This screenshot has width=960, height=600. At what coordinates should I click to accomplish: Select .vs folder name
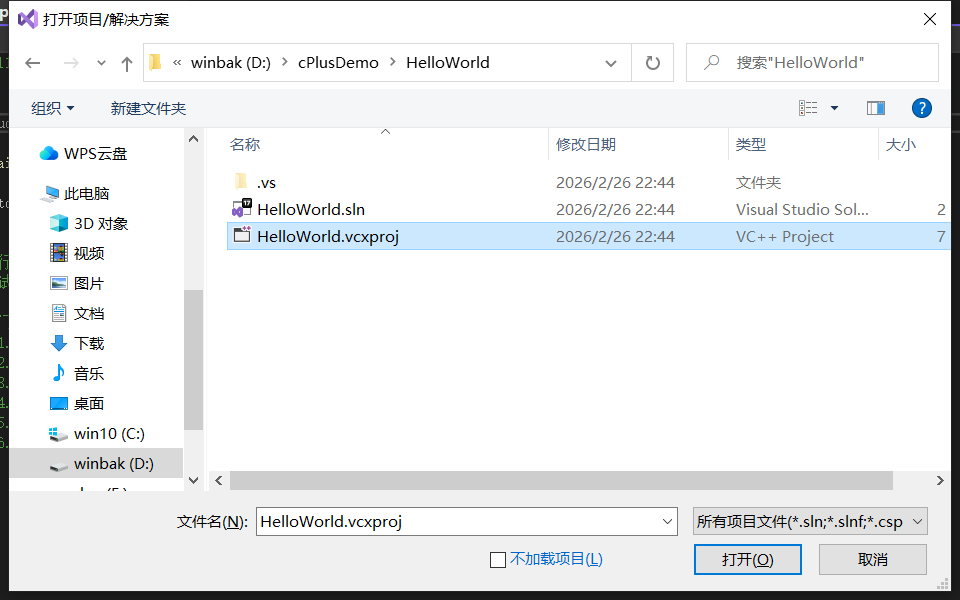pos(266,182)
